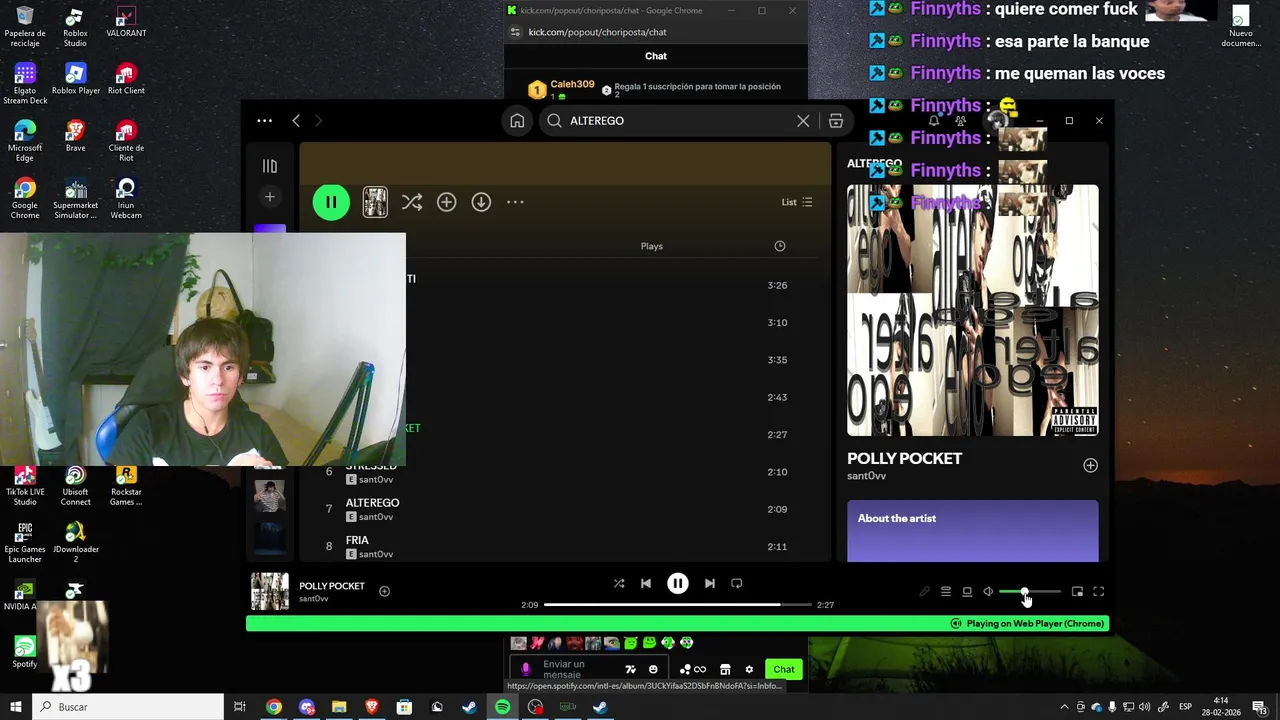
Task: Send message with green Chat button
Action: tap(784, 670)
